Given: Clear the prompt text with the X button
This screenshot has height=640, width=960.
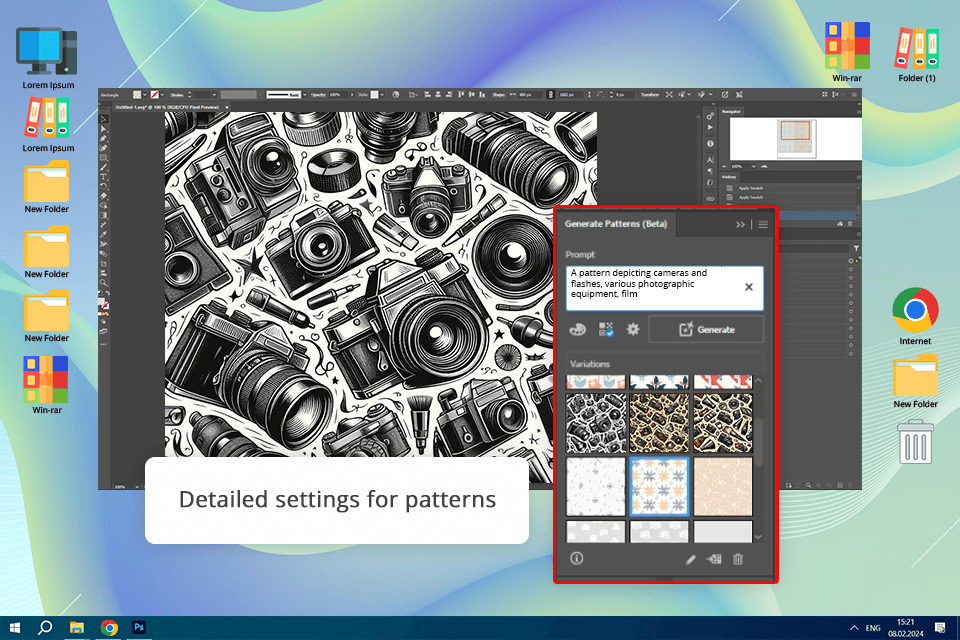Looking at the screenshot, I should pyautogui.click(x=749, y=287).
